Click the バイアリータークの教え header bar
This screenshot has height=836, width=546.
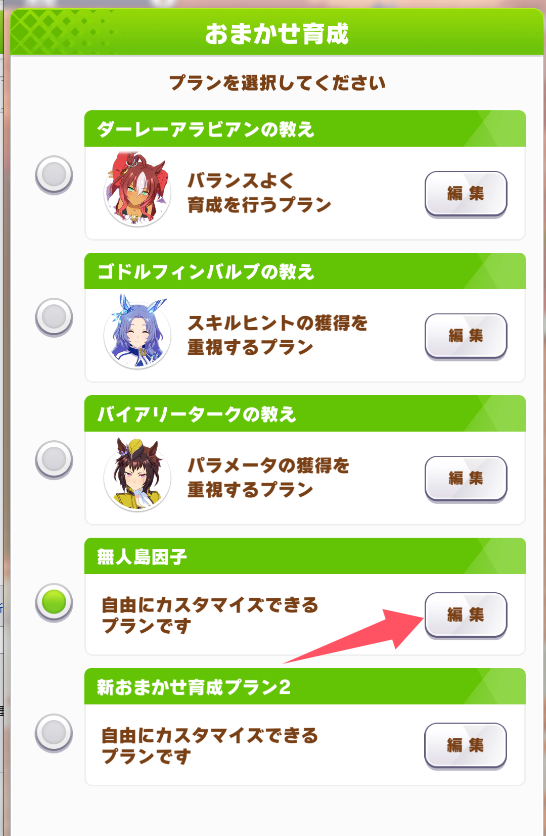[305, 413]
